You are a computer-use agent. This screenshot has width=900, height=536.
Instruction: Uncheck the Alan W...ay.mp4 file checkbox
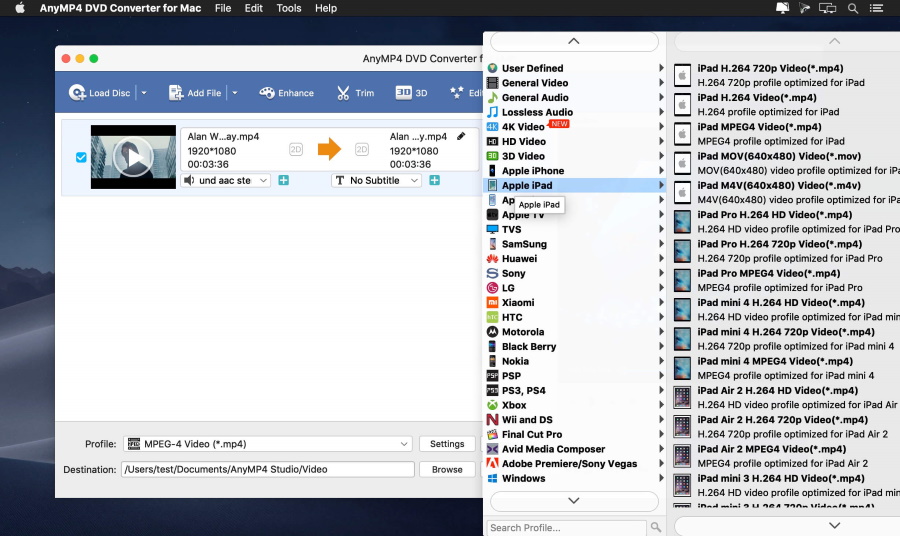(81, 157)
